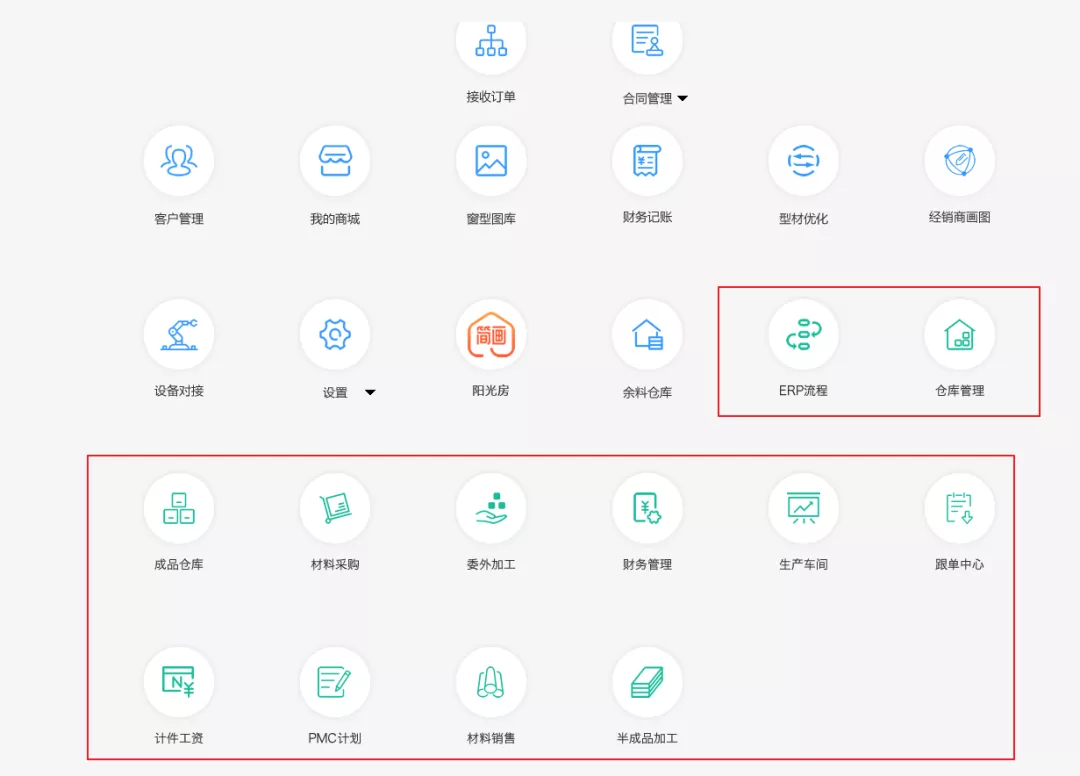Open 余料仓库 leftover warehouse icon

[x=647, y=334]
